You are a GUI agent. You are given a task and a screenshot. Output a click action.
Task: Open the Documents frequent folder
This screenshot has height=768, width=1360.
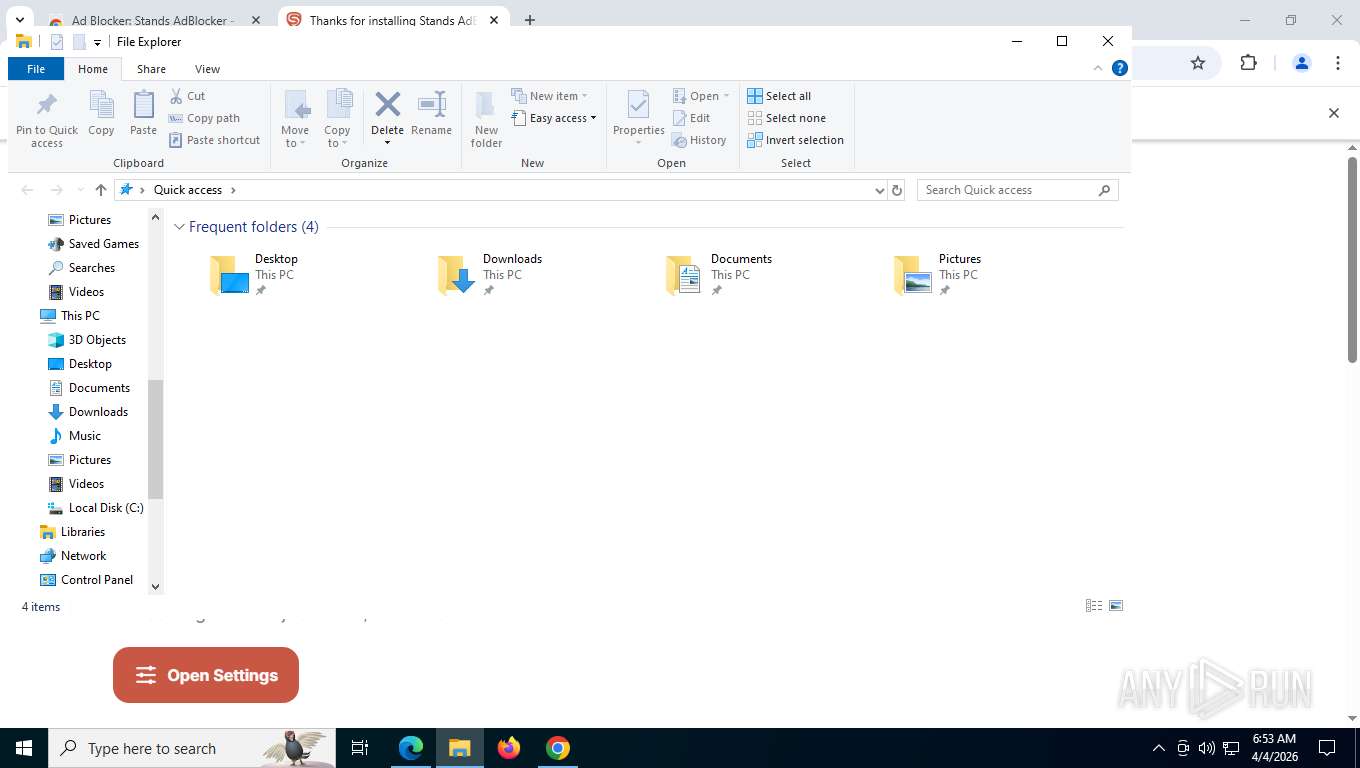pyautogui.click(x=720, y=274)
